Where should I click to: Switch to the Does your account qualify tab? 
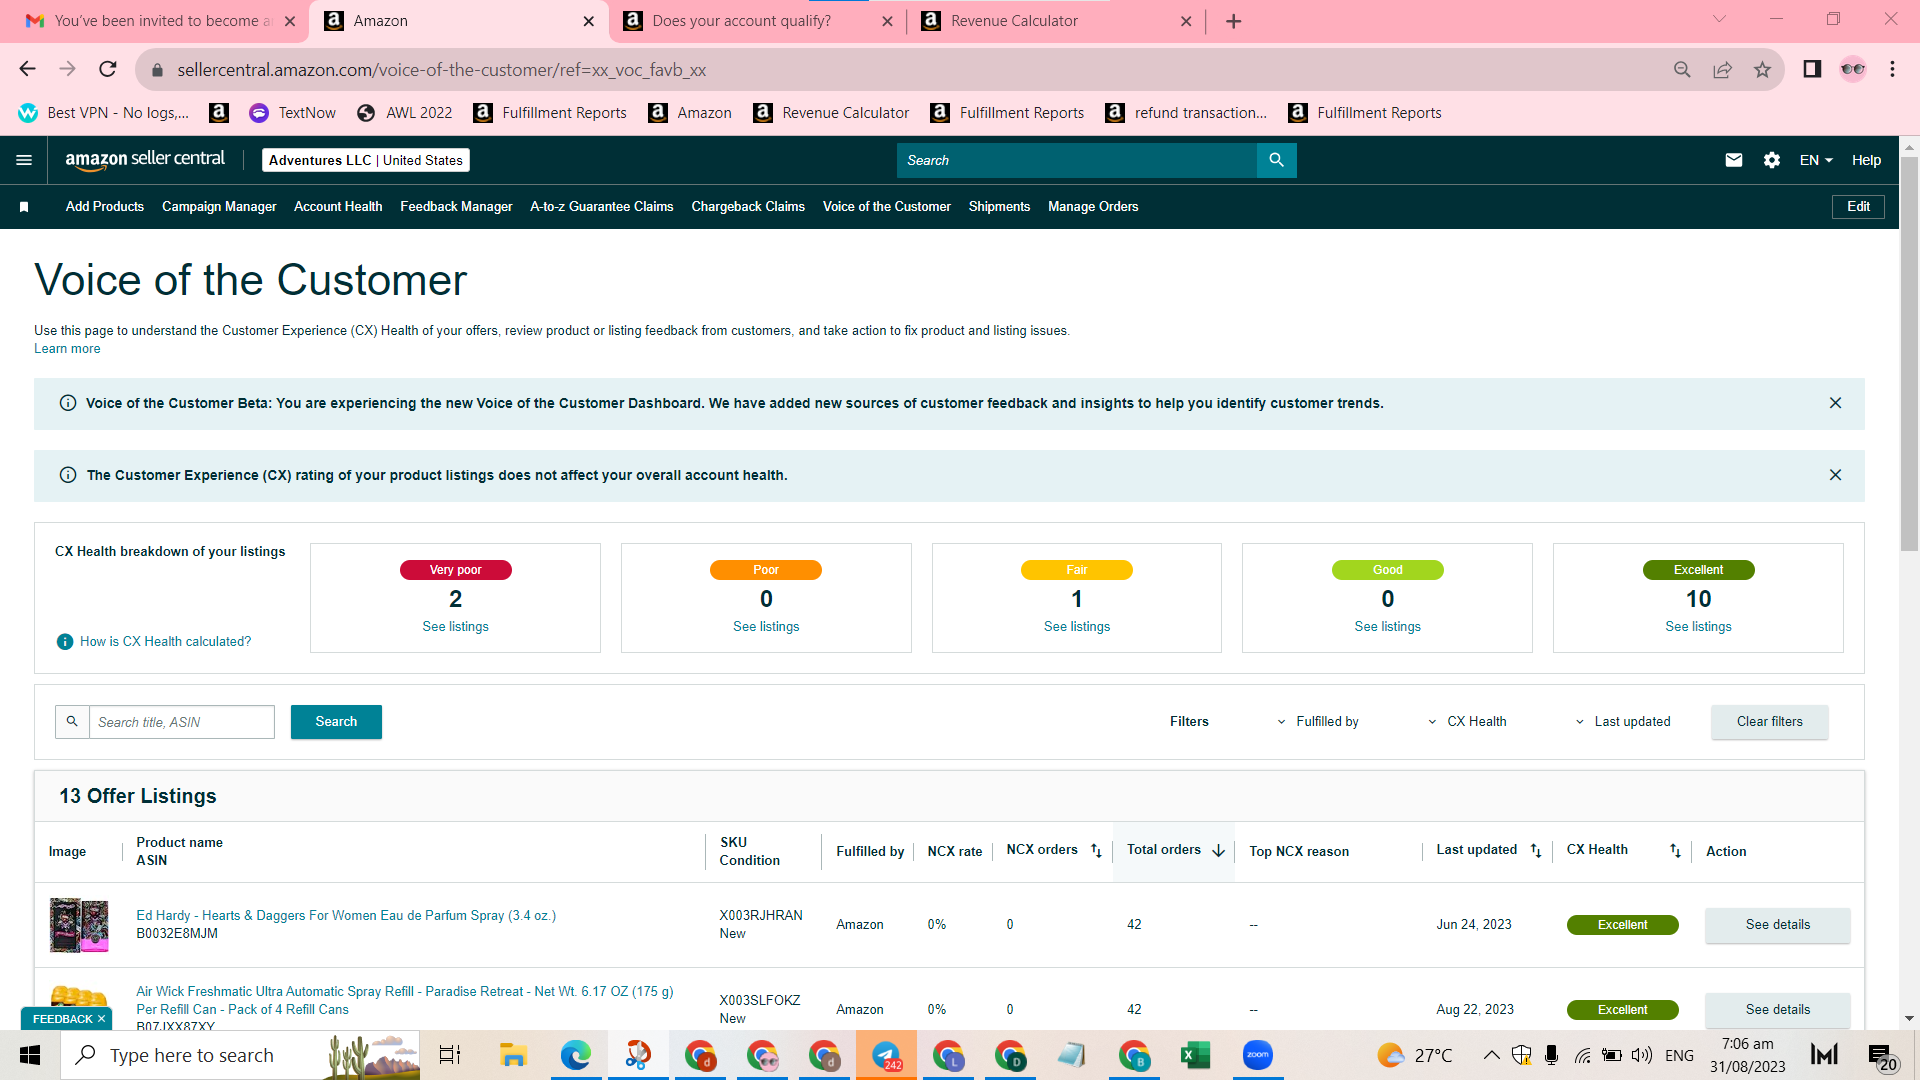tap(758, 21)
